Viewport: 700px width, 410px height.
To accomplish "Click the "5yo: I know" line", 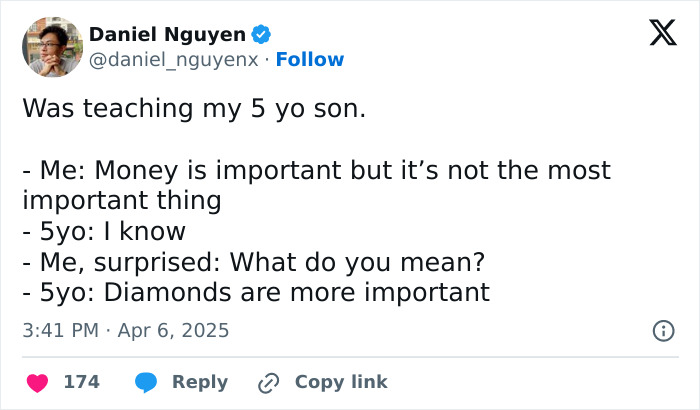I will point(104,231).
